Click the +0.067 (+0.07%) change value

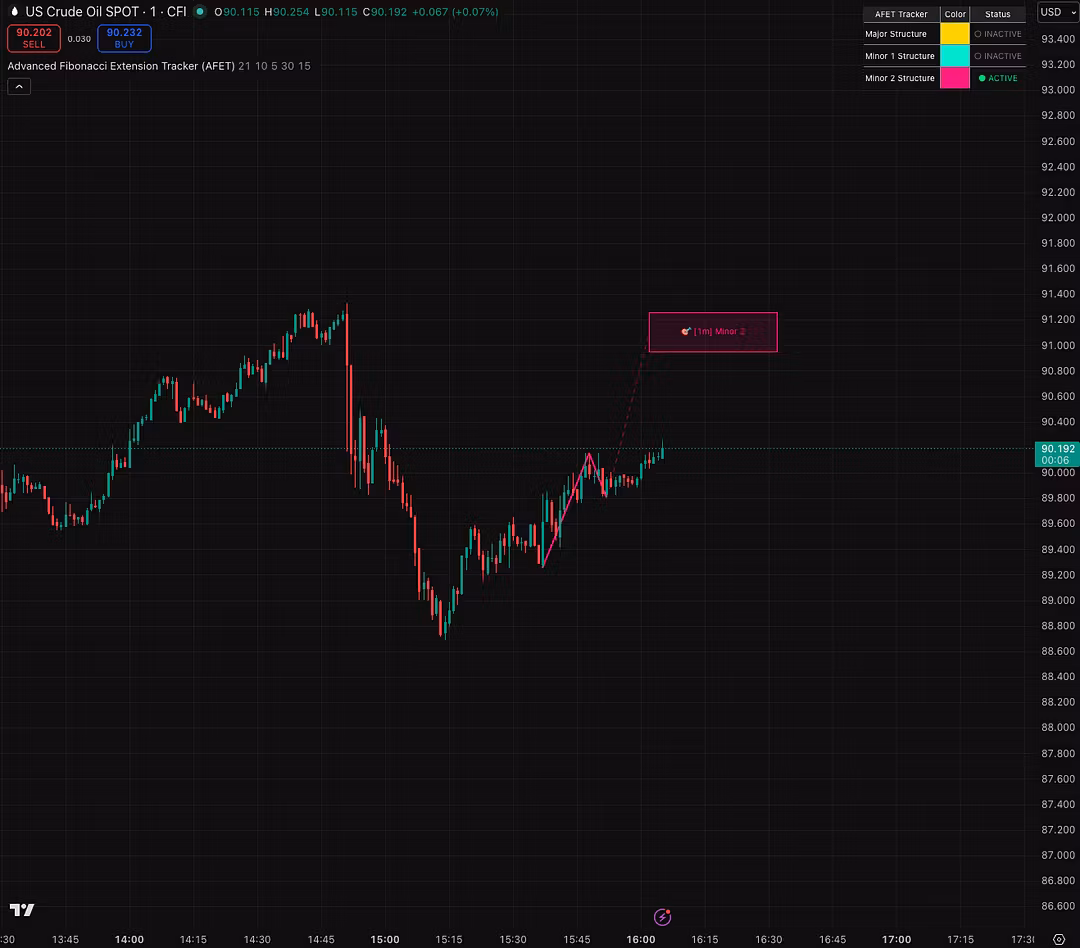(455, 12)
